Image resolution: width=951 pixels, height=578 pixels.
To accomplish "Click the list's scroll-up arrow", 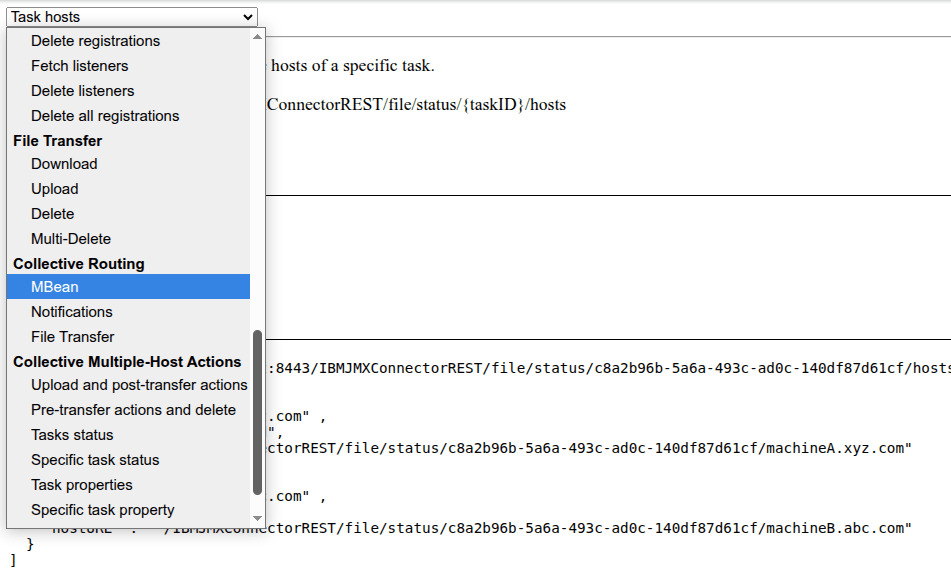I will pyautogui.click(x=257, y=37).
